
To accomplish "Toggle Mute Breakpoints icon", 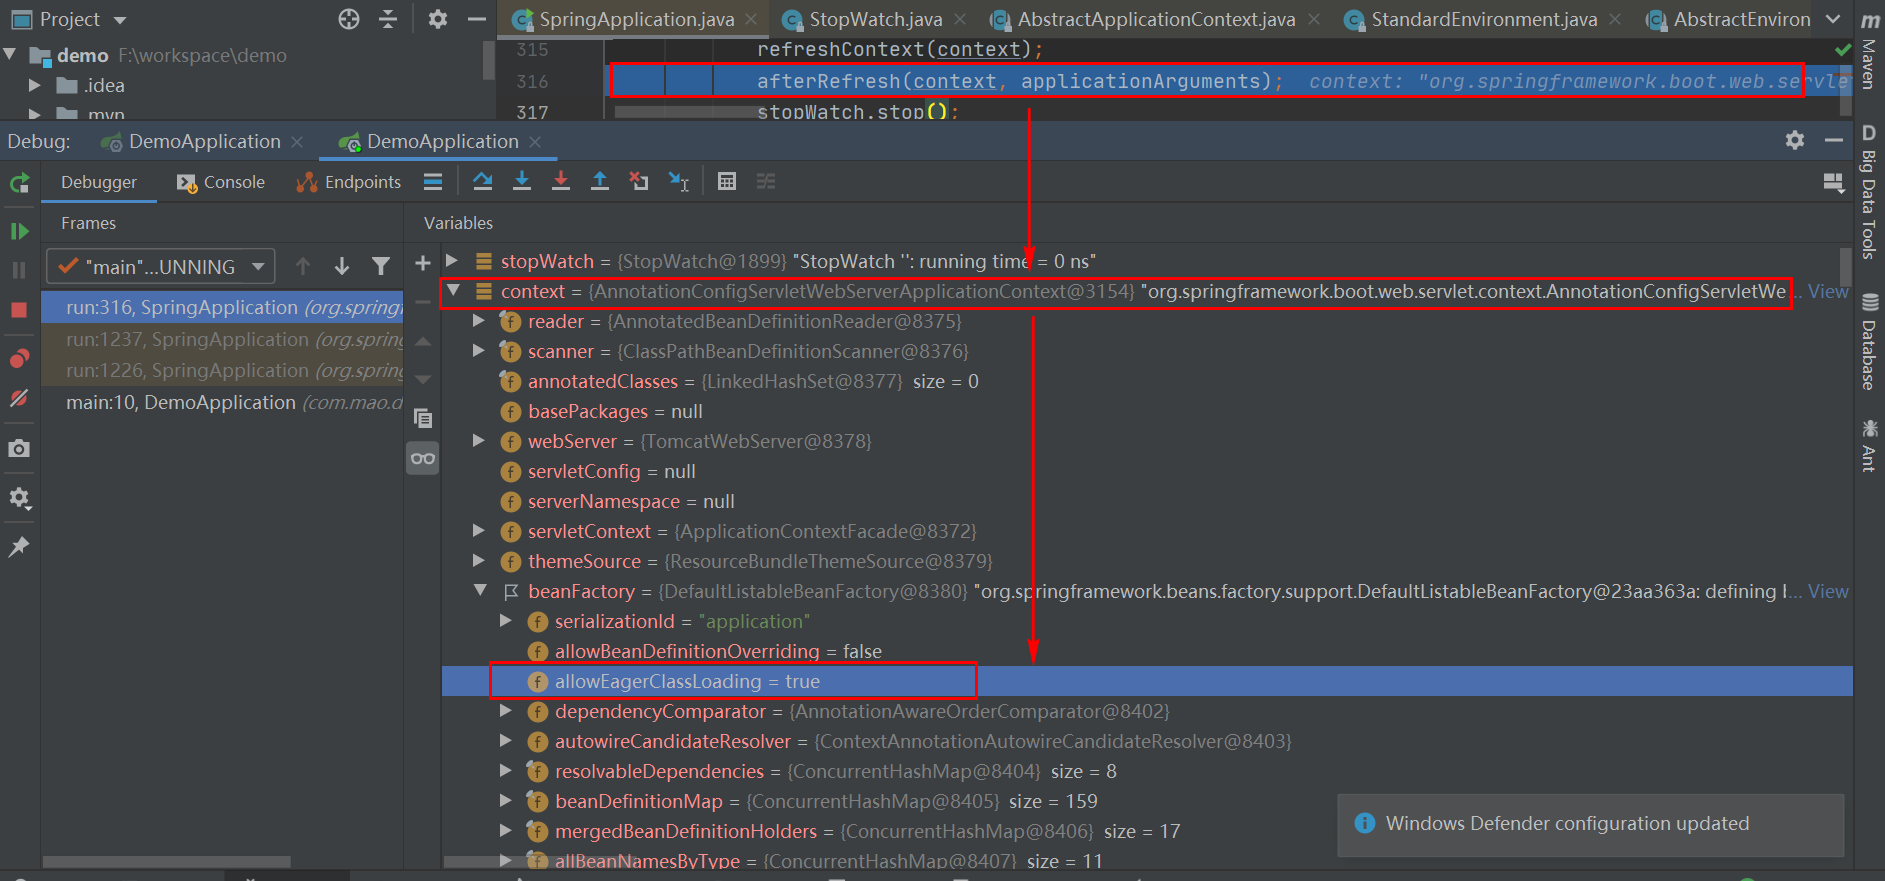I will pyautogui.click(x=19, y=398).
